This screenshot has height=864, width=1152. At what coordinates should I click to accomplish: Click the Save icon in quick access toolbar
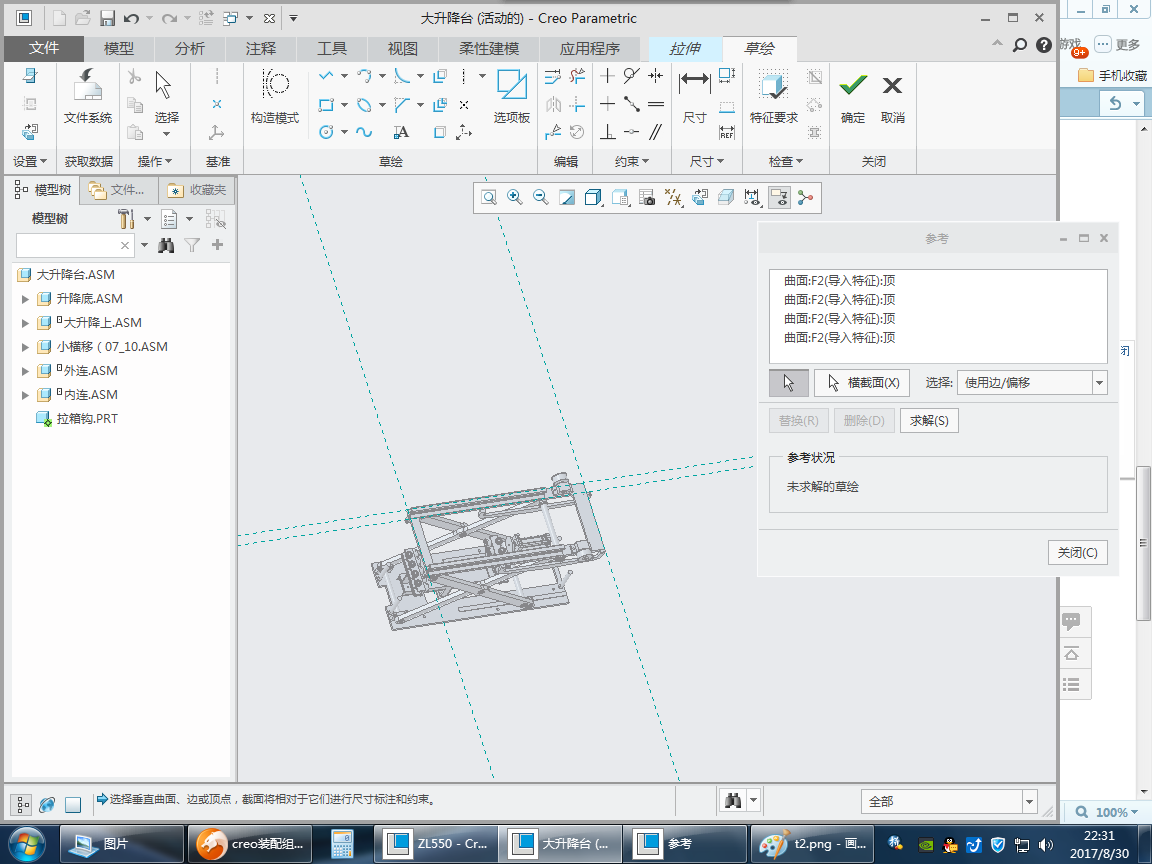(107, 18)
